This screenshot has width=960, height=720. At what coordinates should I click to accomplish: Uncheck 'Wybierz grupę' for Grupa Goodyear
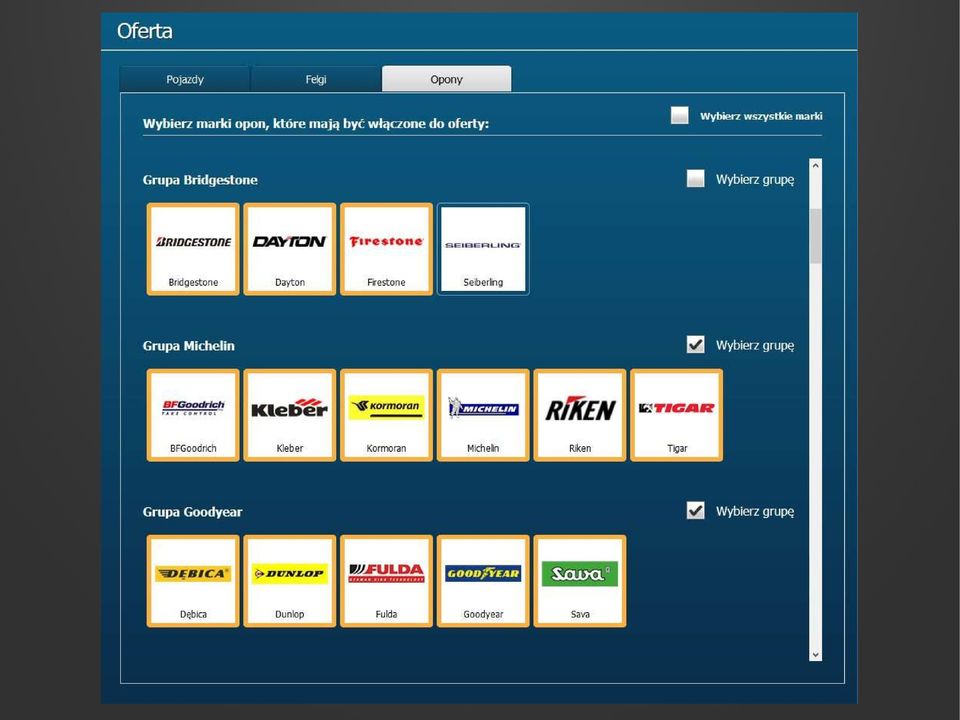pyautogui.click(x=696, y=511)
